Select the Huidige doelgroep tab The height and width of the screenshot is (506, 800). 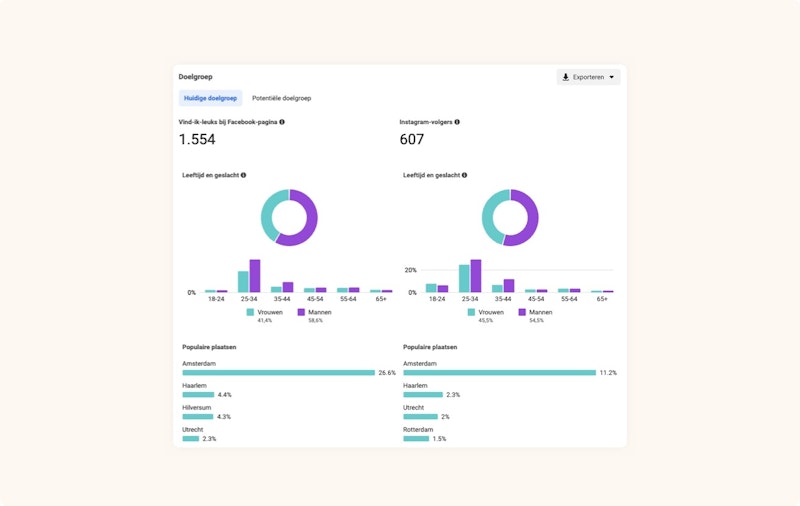pyautogui.click(x=210, y=98)
